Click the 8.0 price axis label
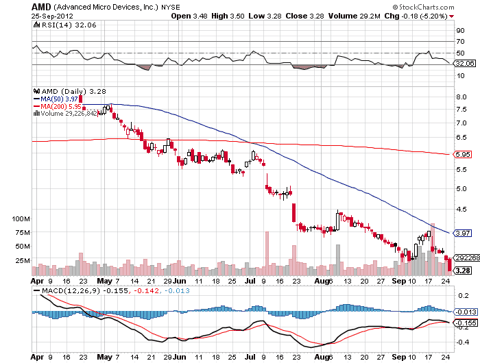Viewport: 480px width, 363px height. tap(462, 97)
